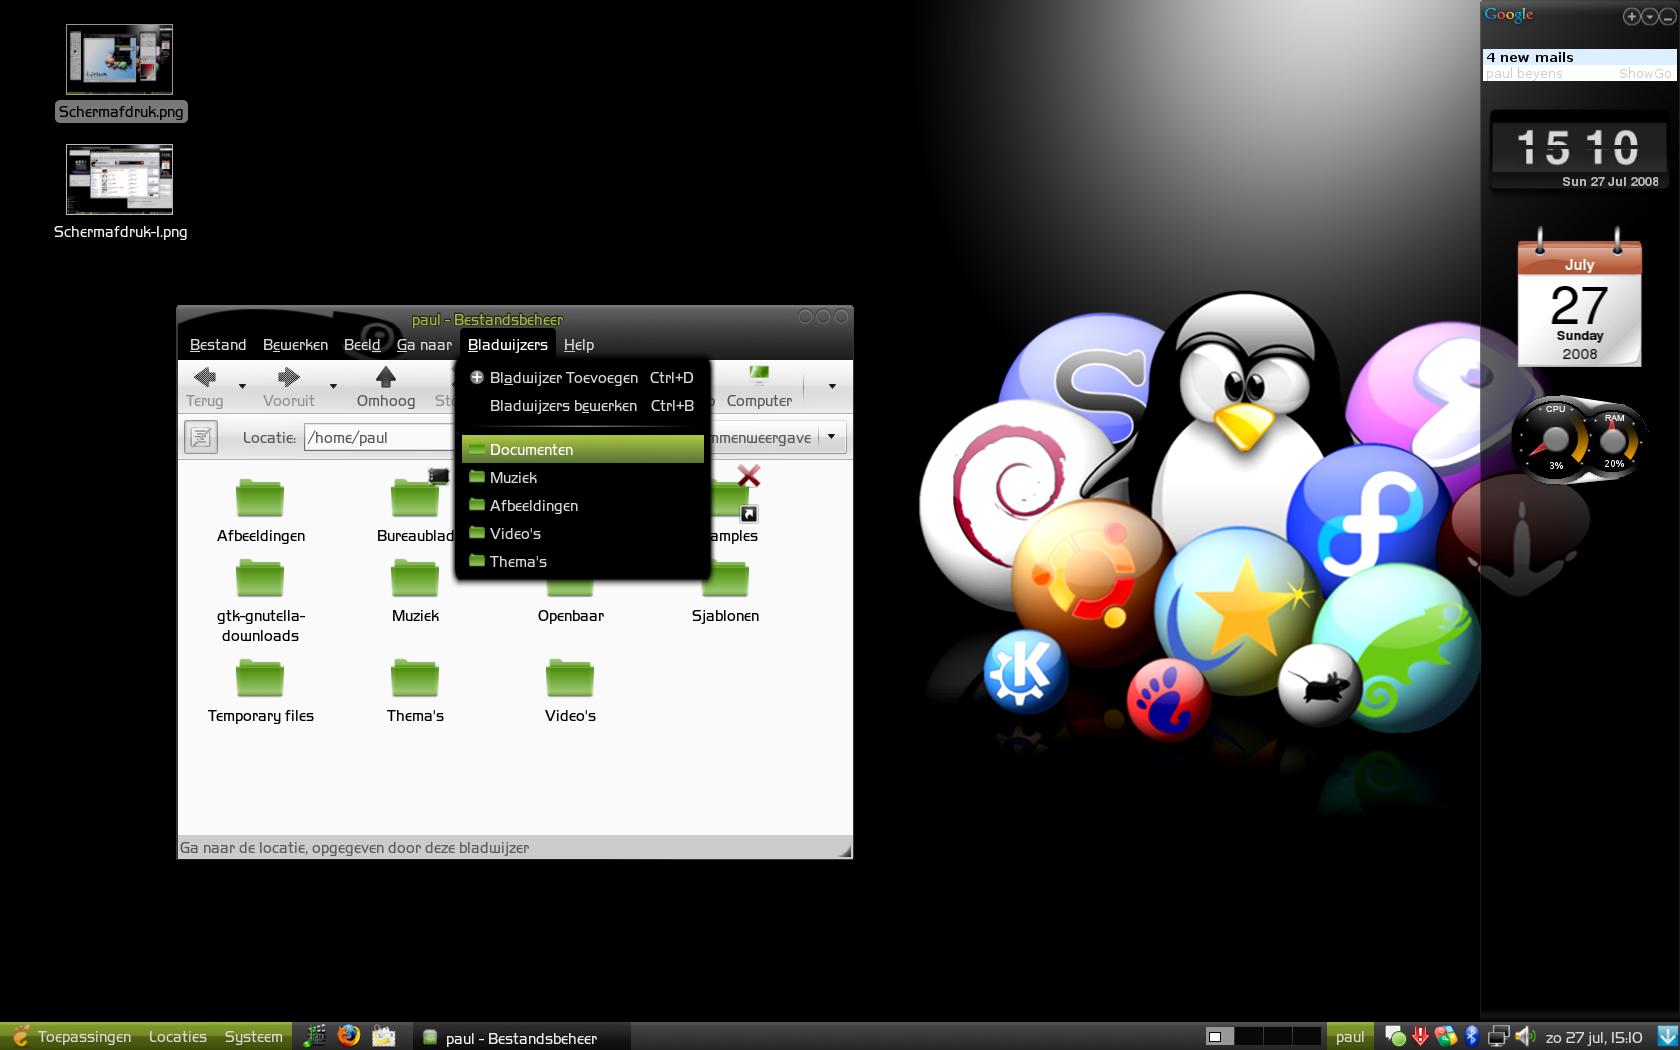Click the flip clock gadget

(1579, 150)
